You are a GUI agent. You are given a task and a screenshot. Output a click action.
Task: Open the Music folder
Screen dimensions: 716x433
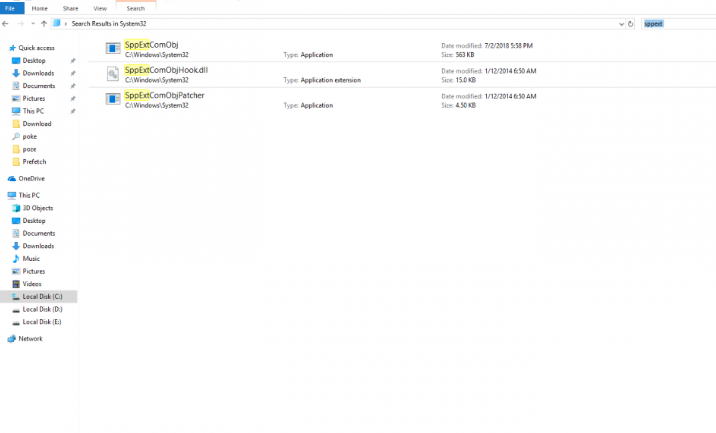(31, 259)
